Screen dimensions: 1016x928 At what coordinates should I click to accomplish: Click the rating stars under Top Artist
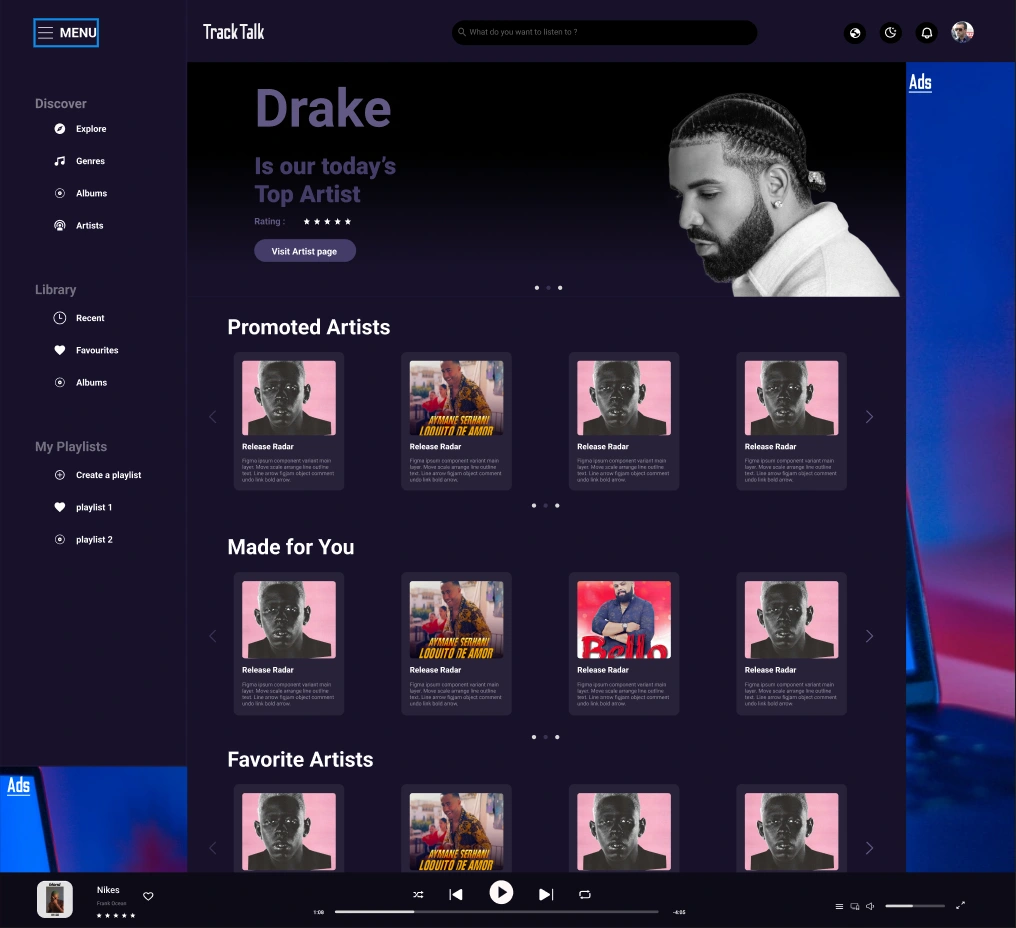click(x=327, y=222)
